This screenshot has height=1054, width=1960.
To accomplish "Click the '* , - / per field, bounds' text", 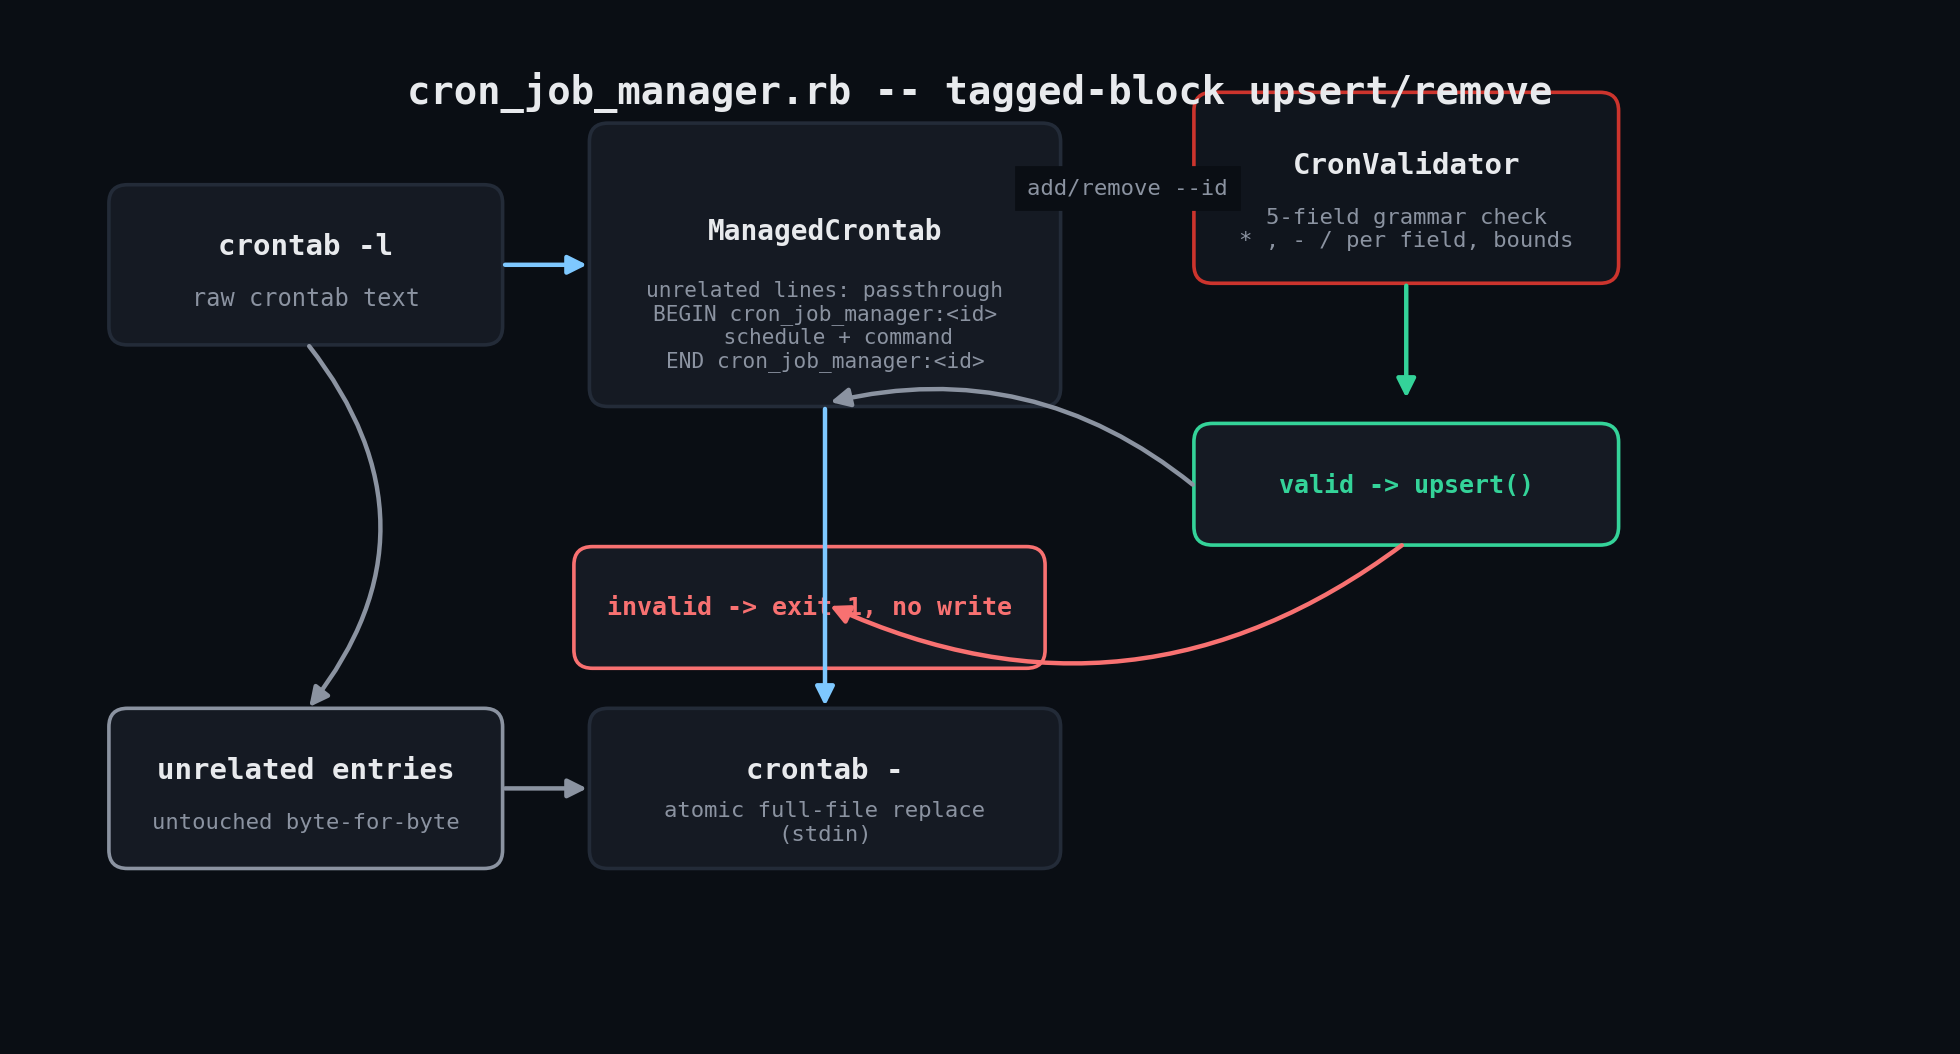I will 1406,240.
